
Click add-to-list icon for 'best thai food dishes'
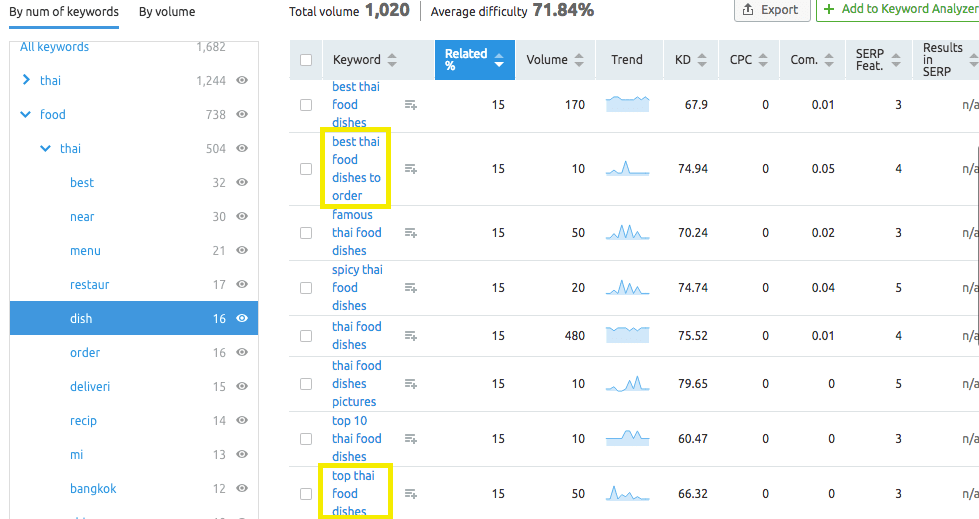[410, 105]
